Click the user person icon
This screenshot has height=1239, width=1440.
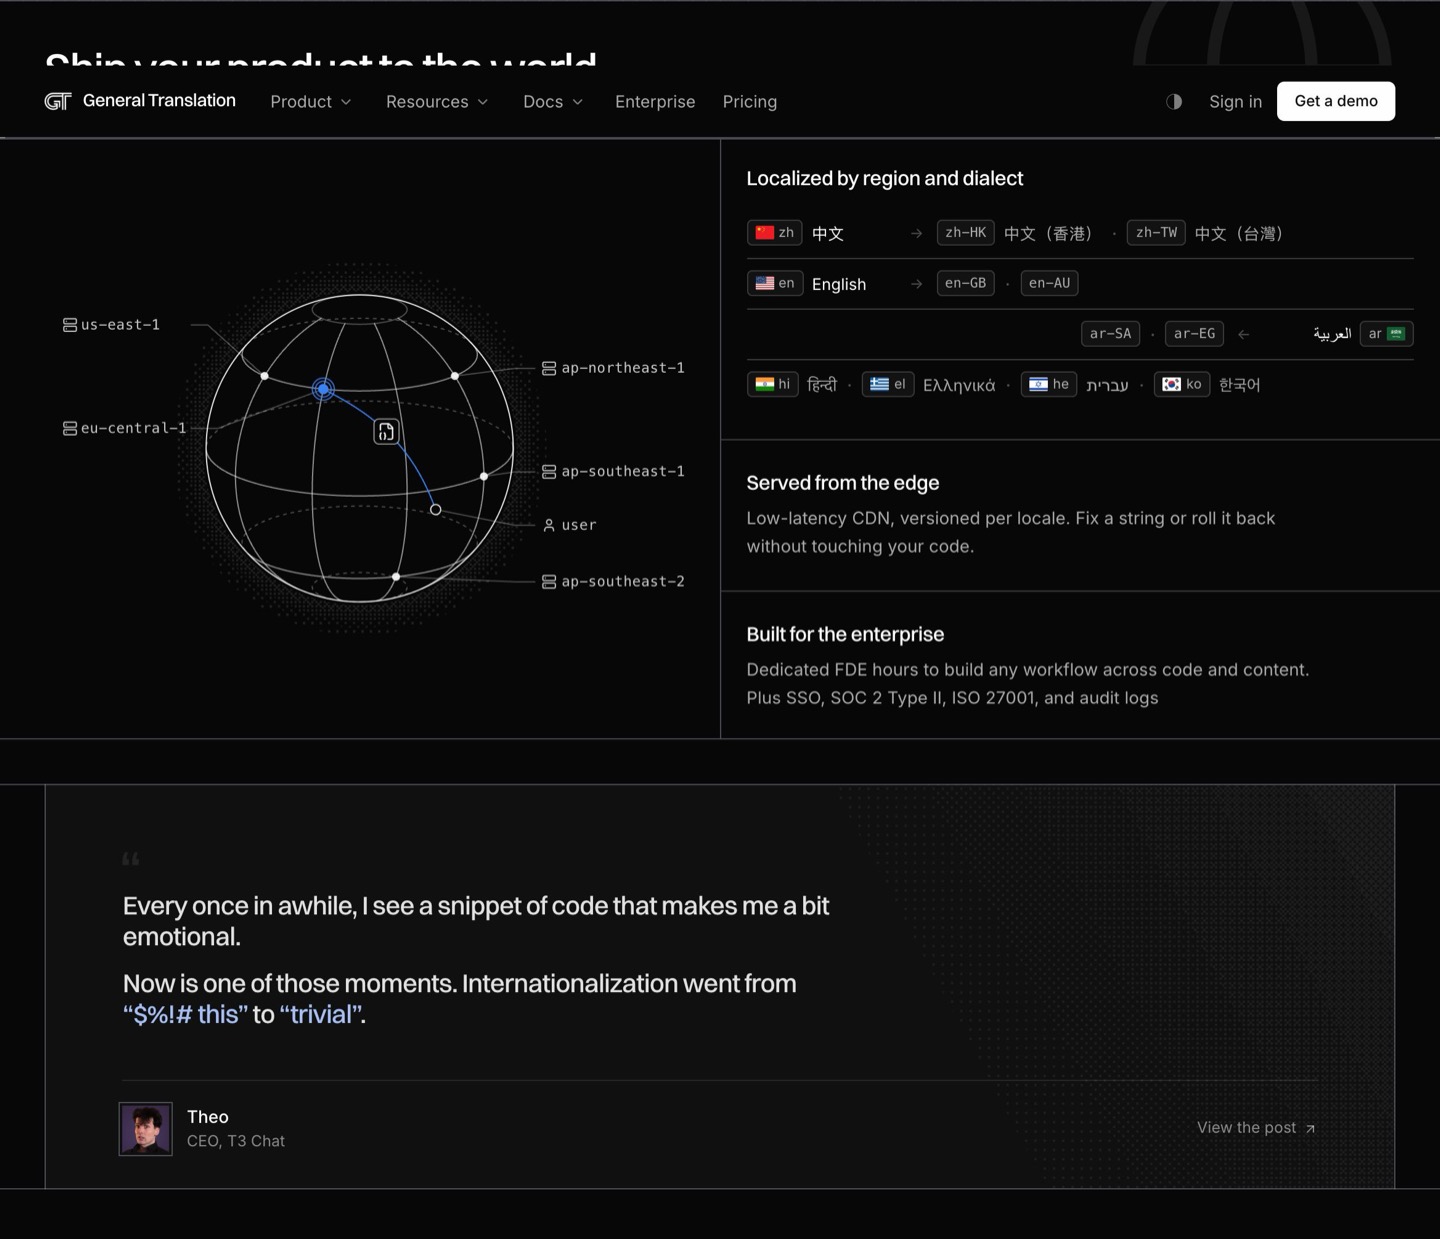click(549, 525)
